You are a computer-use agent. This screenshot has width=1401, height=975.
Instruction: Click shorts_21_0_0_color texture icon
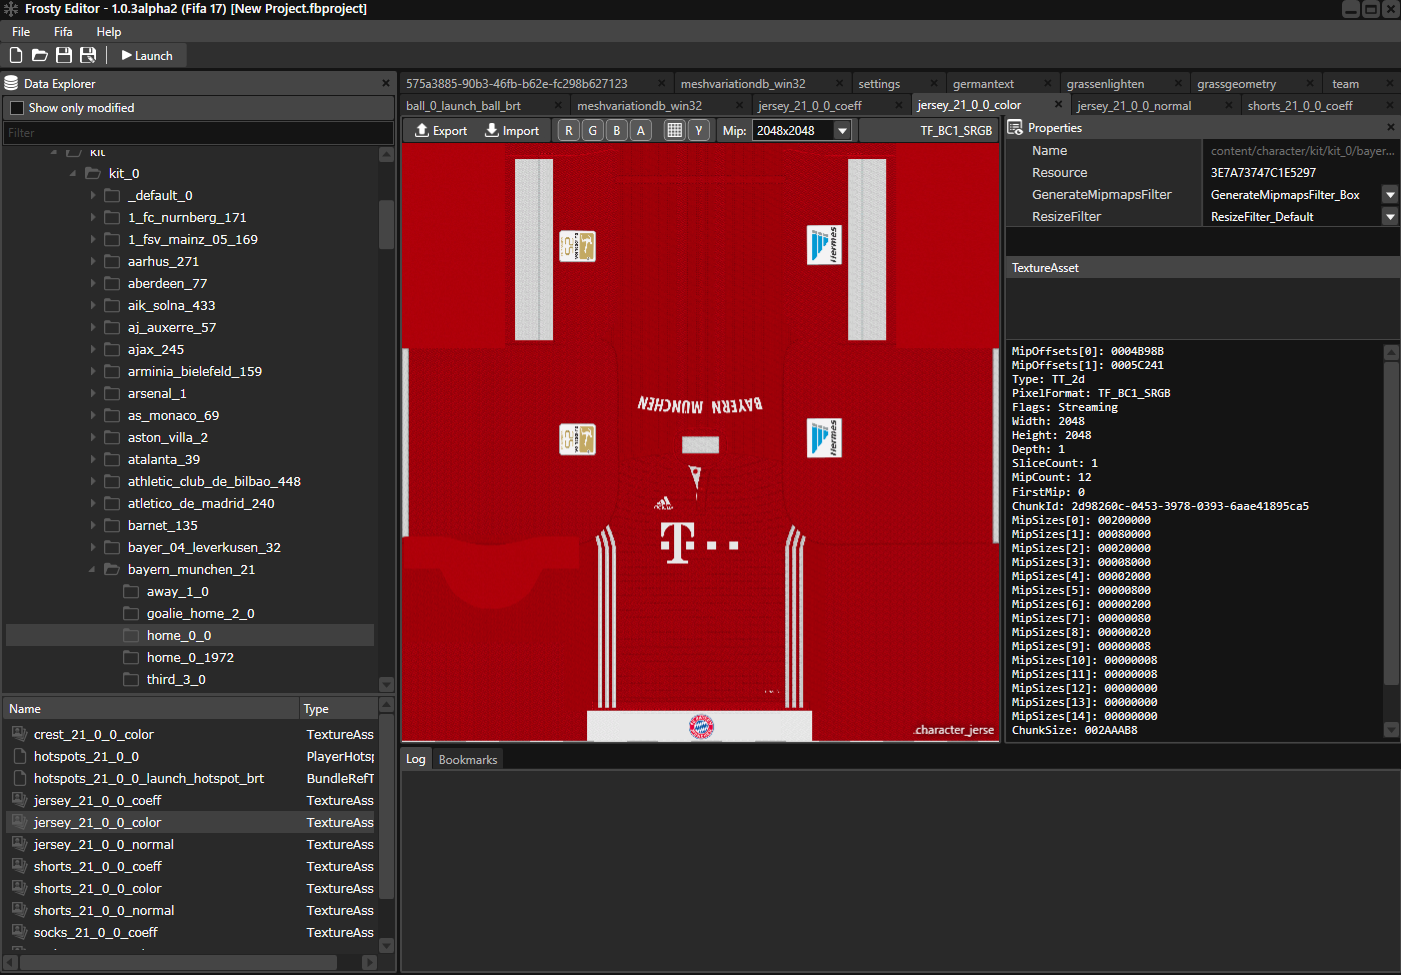point(19,888)
